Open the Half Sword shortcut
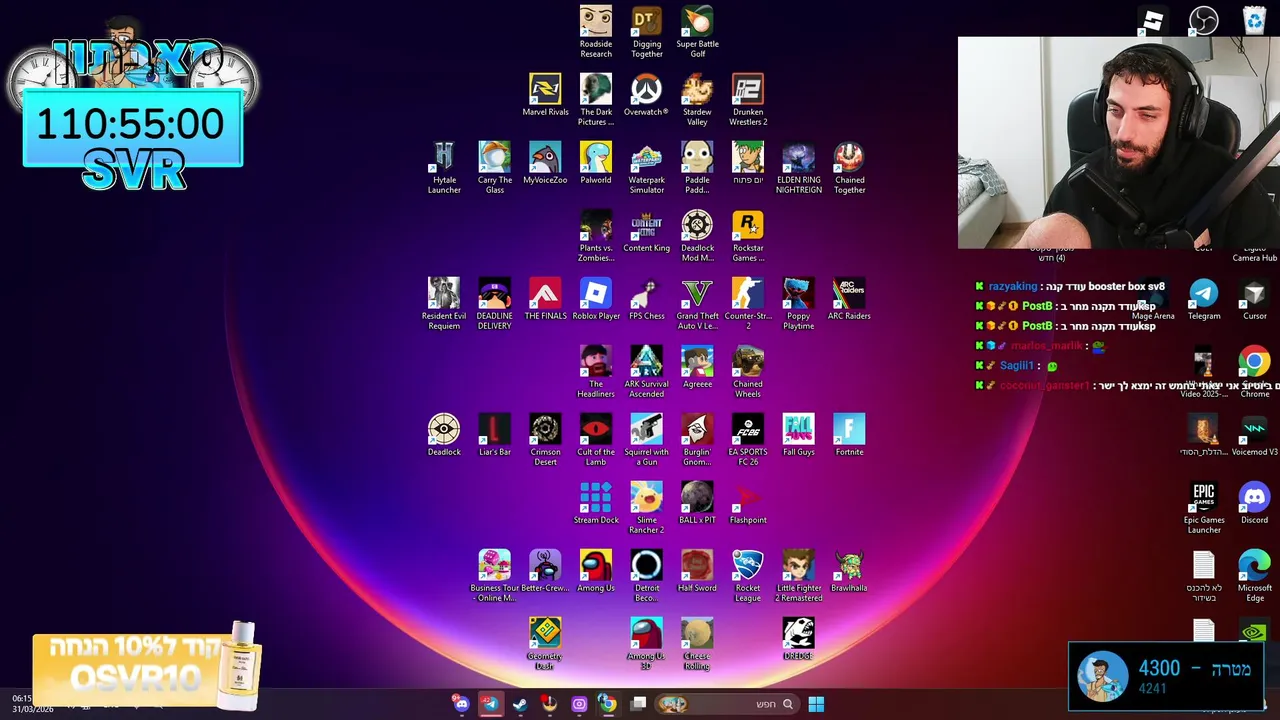 click(697, 571)
